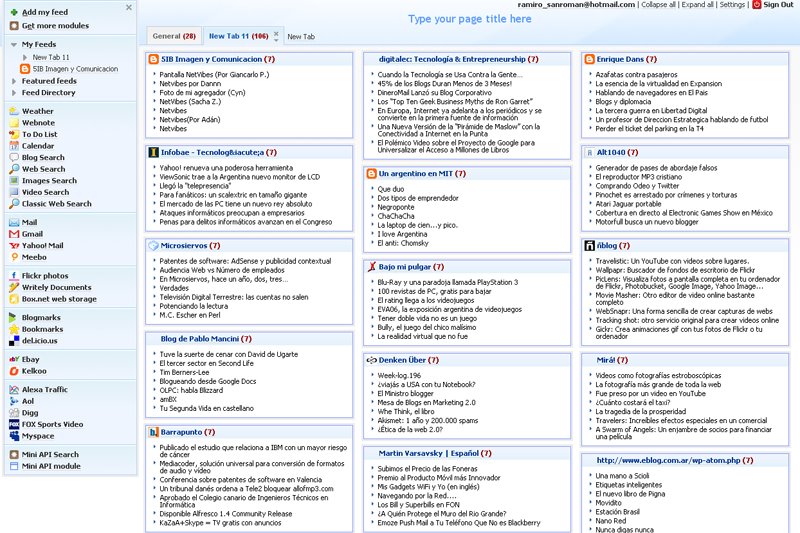Click the FOX Sports Video icon
The width and height of the screenshot is (800, 533).
click(14, 424)
